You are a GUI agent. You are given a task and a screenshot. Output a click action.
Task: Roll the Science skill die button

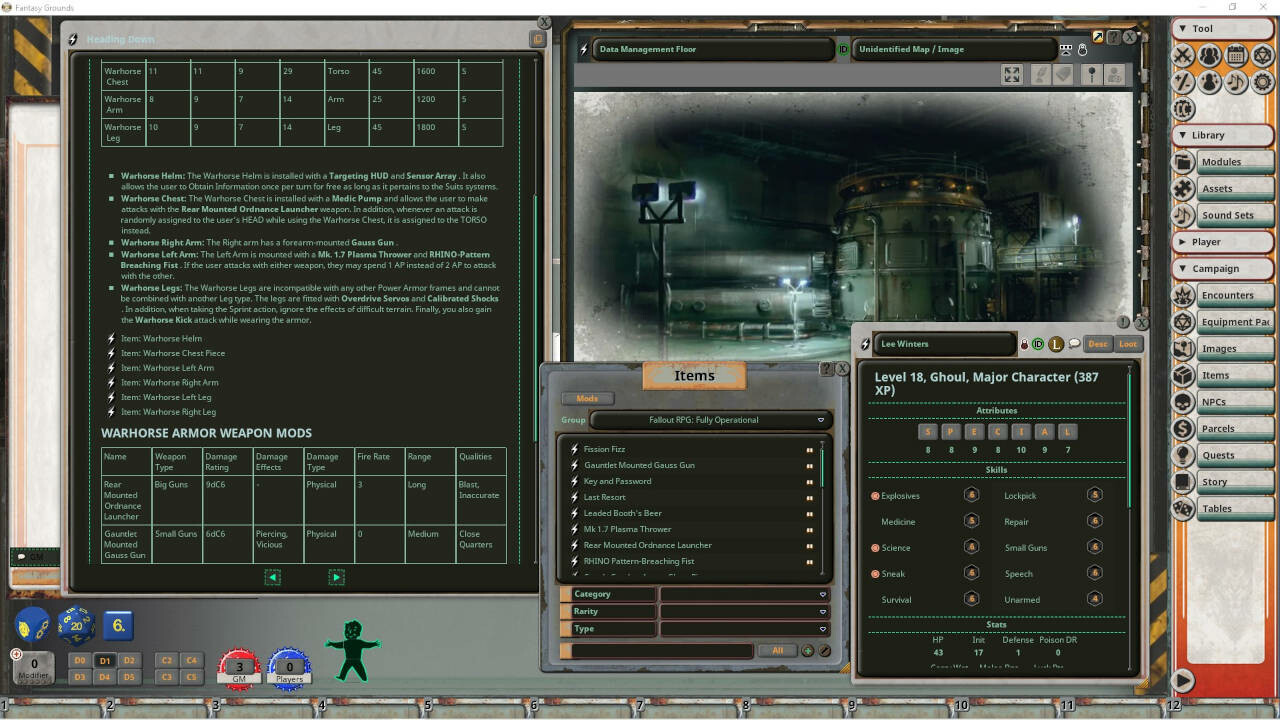tap(970, 547)
